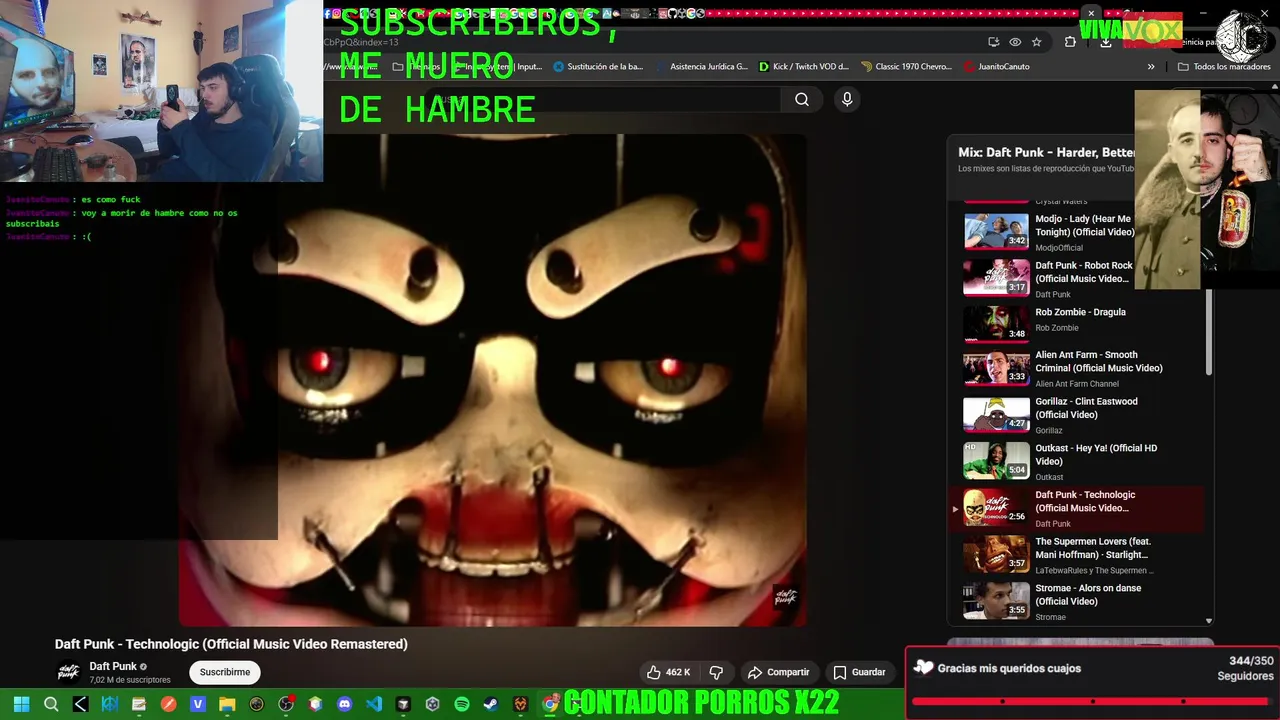This screenshot has width=1280, height=720.
Task: Open Visual Studio Code from taskbar
Action: [x=374, y=704]
